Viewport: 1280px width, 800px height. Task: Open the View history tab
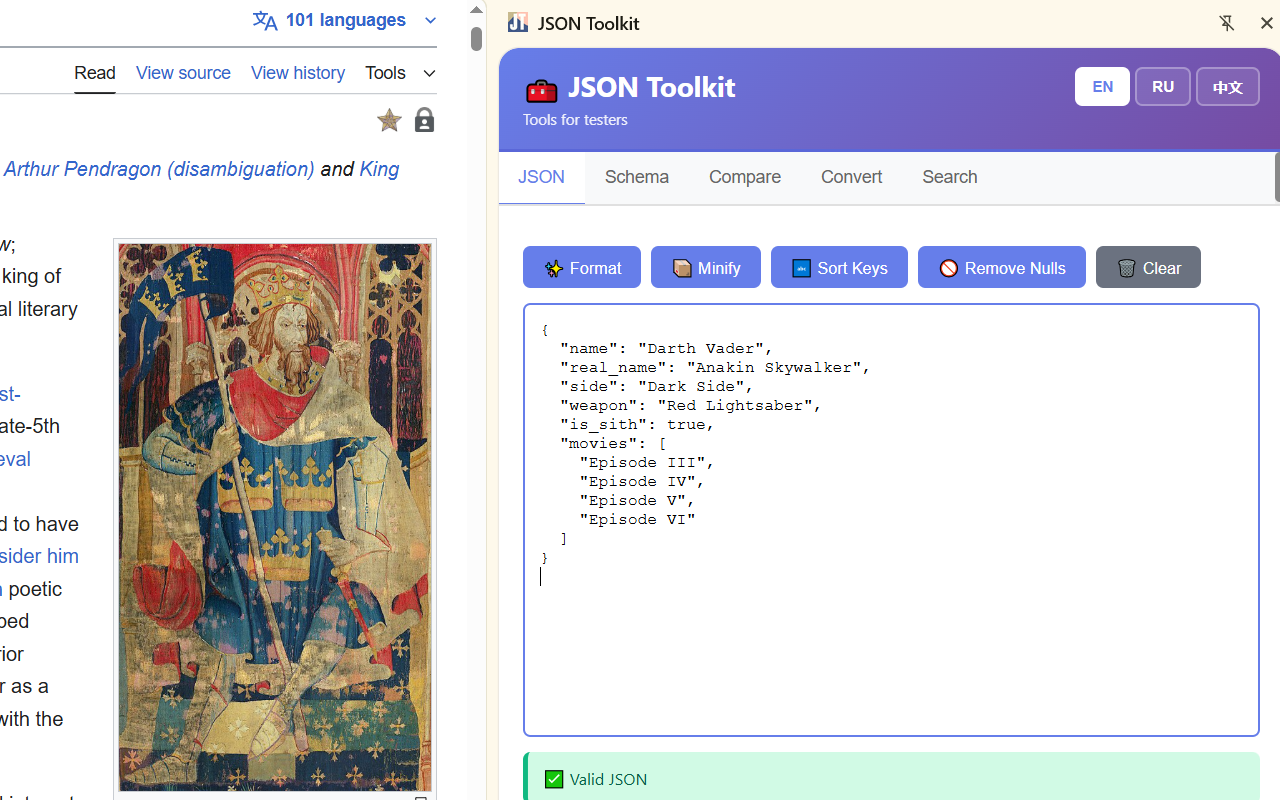point(298,73)
